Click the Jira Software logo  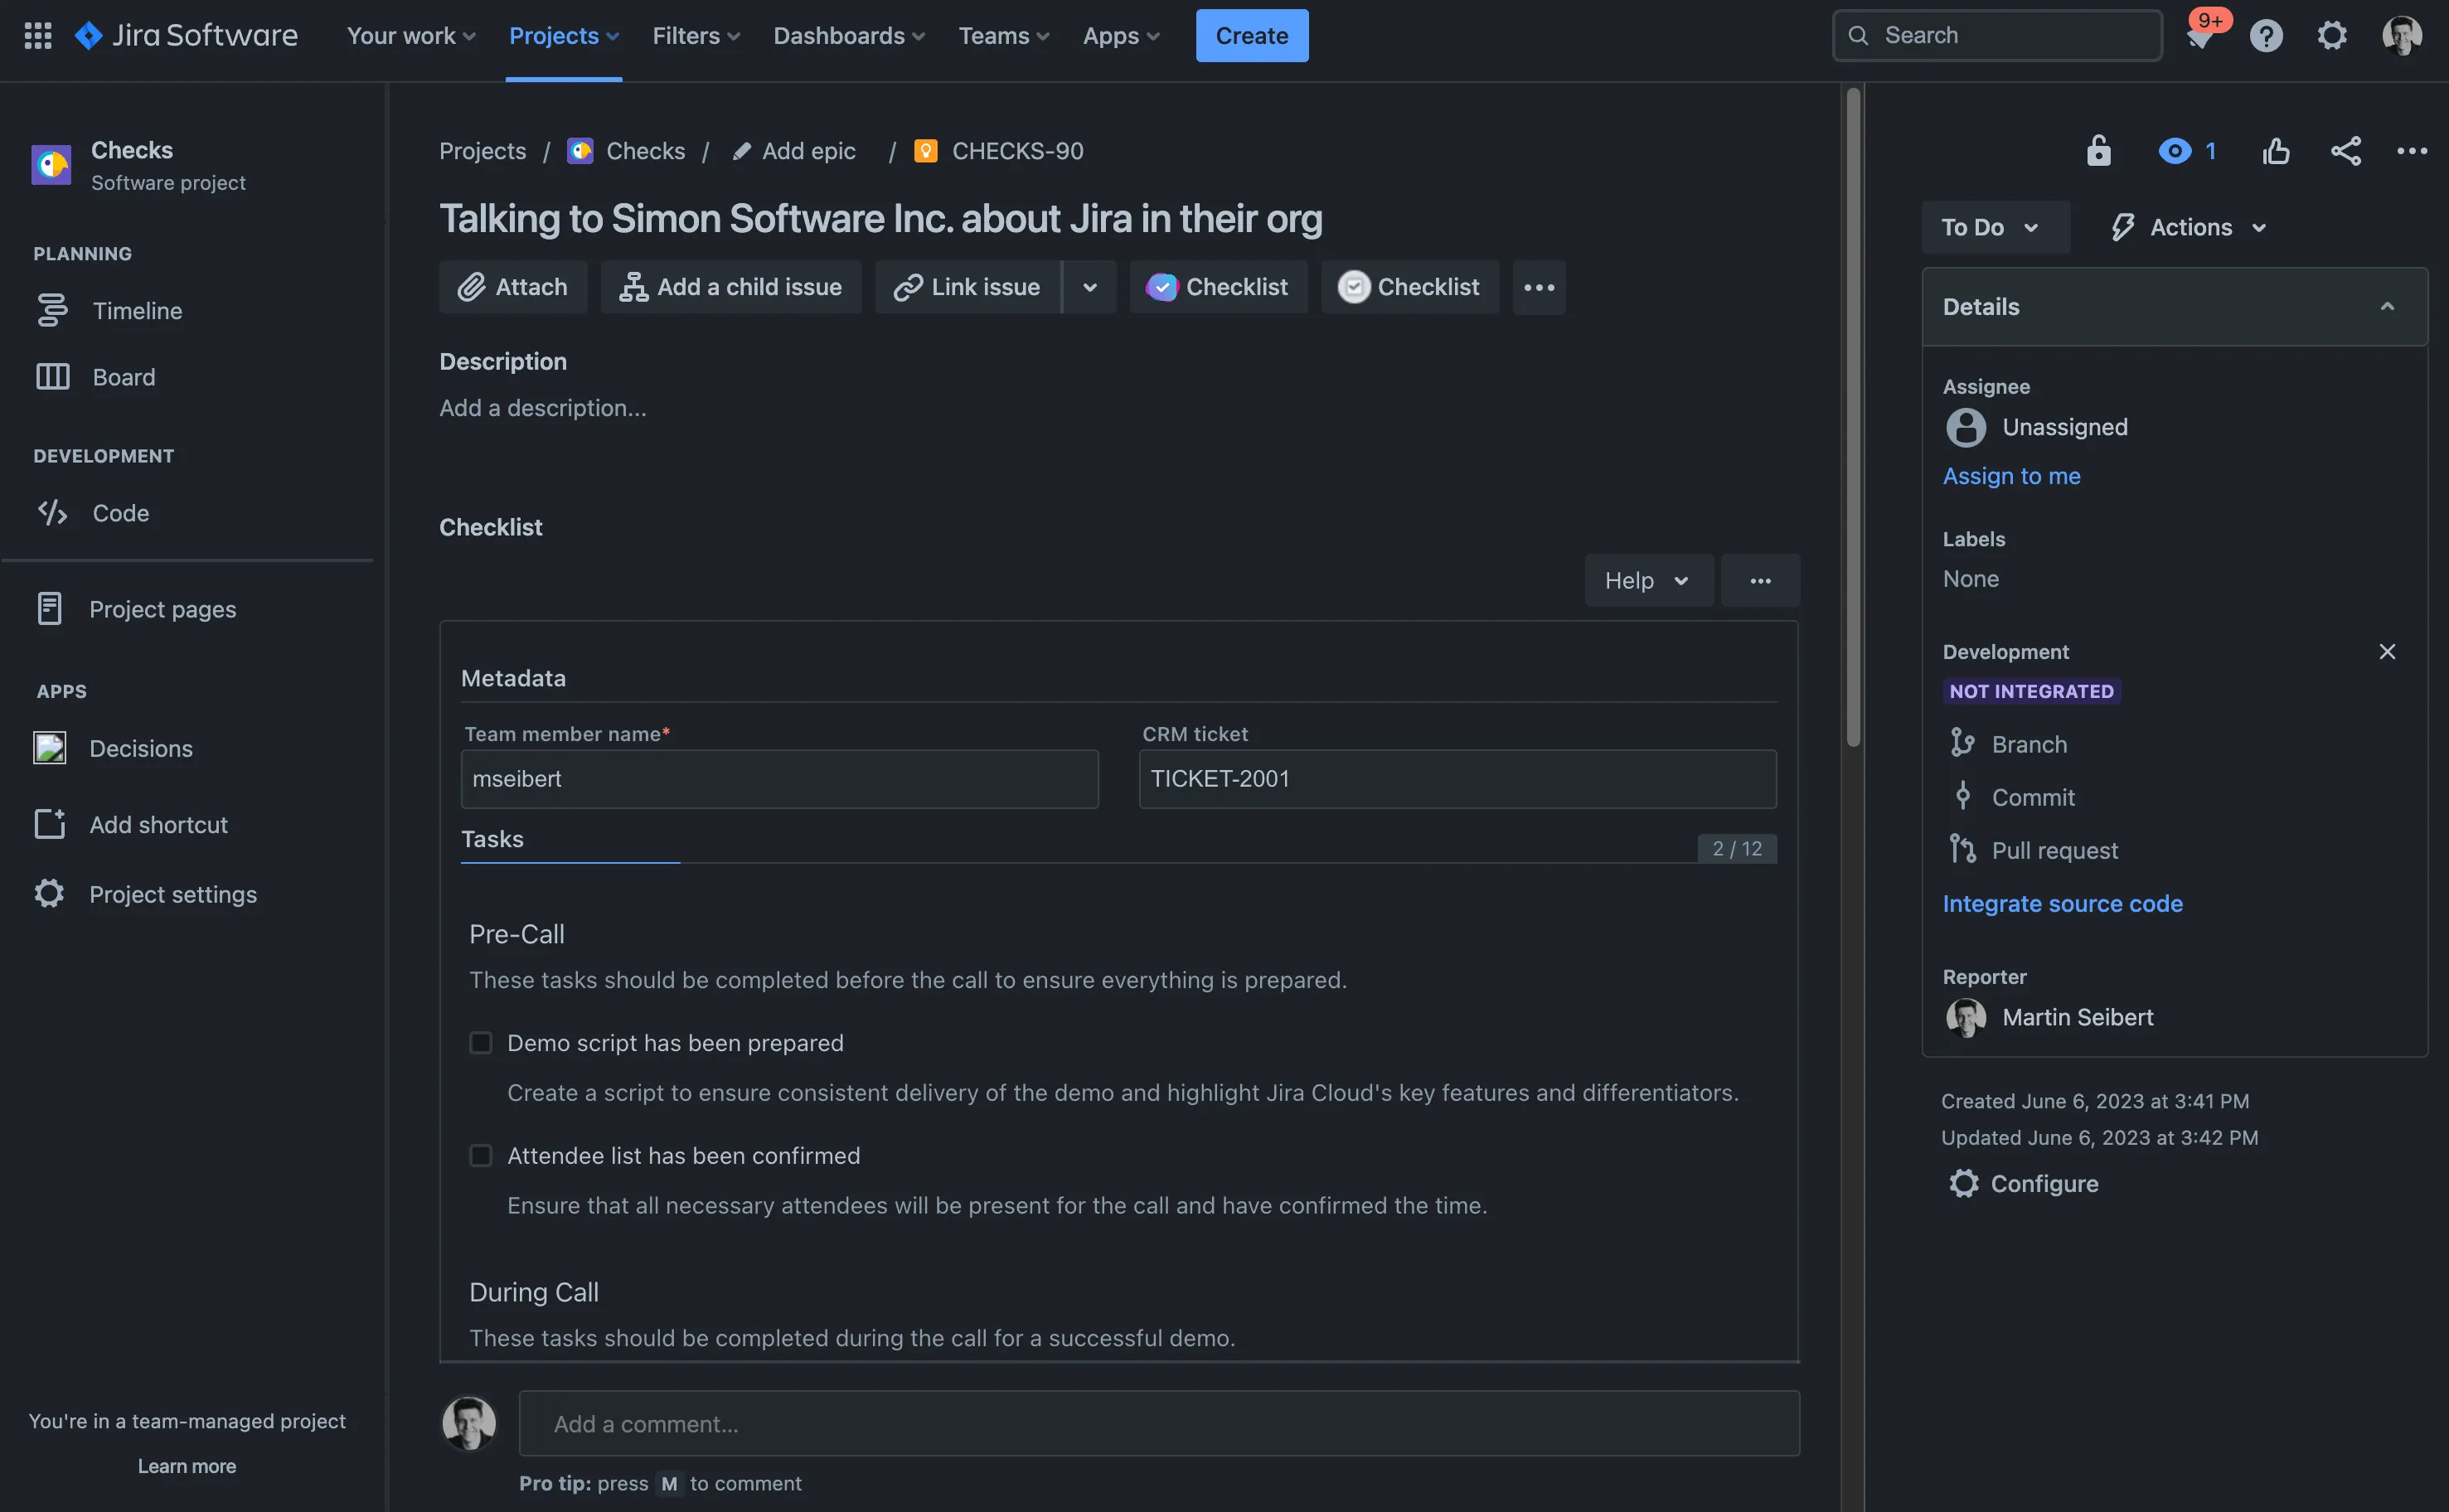pos(186,36)
